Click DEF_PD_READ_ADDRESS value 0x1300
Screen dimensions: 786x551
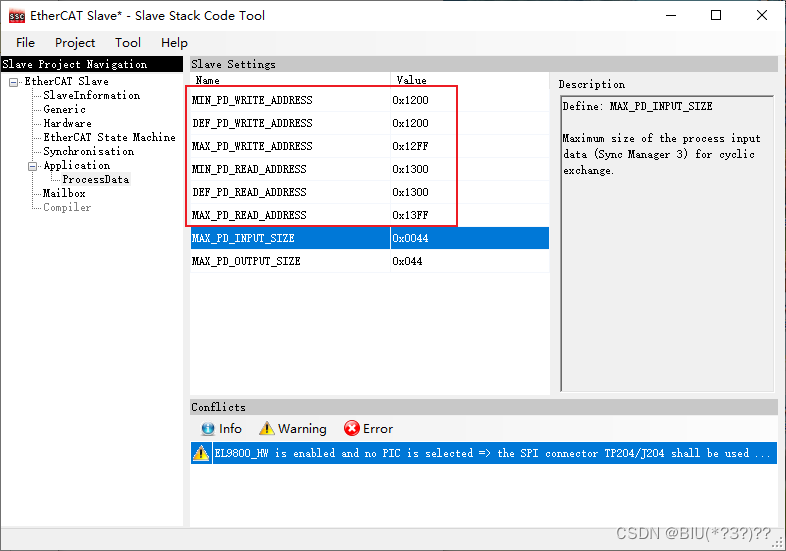point(469,193)
